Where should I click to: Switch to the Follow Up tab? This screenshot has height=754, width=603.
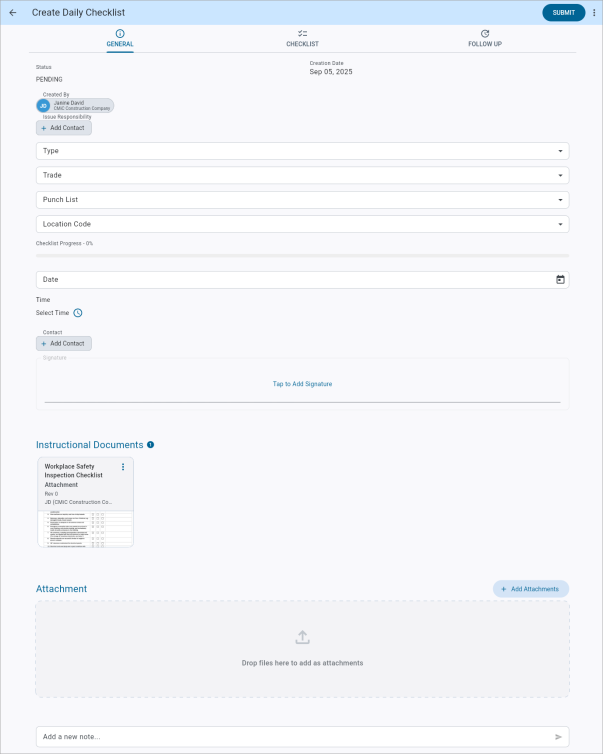(485, 39)
